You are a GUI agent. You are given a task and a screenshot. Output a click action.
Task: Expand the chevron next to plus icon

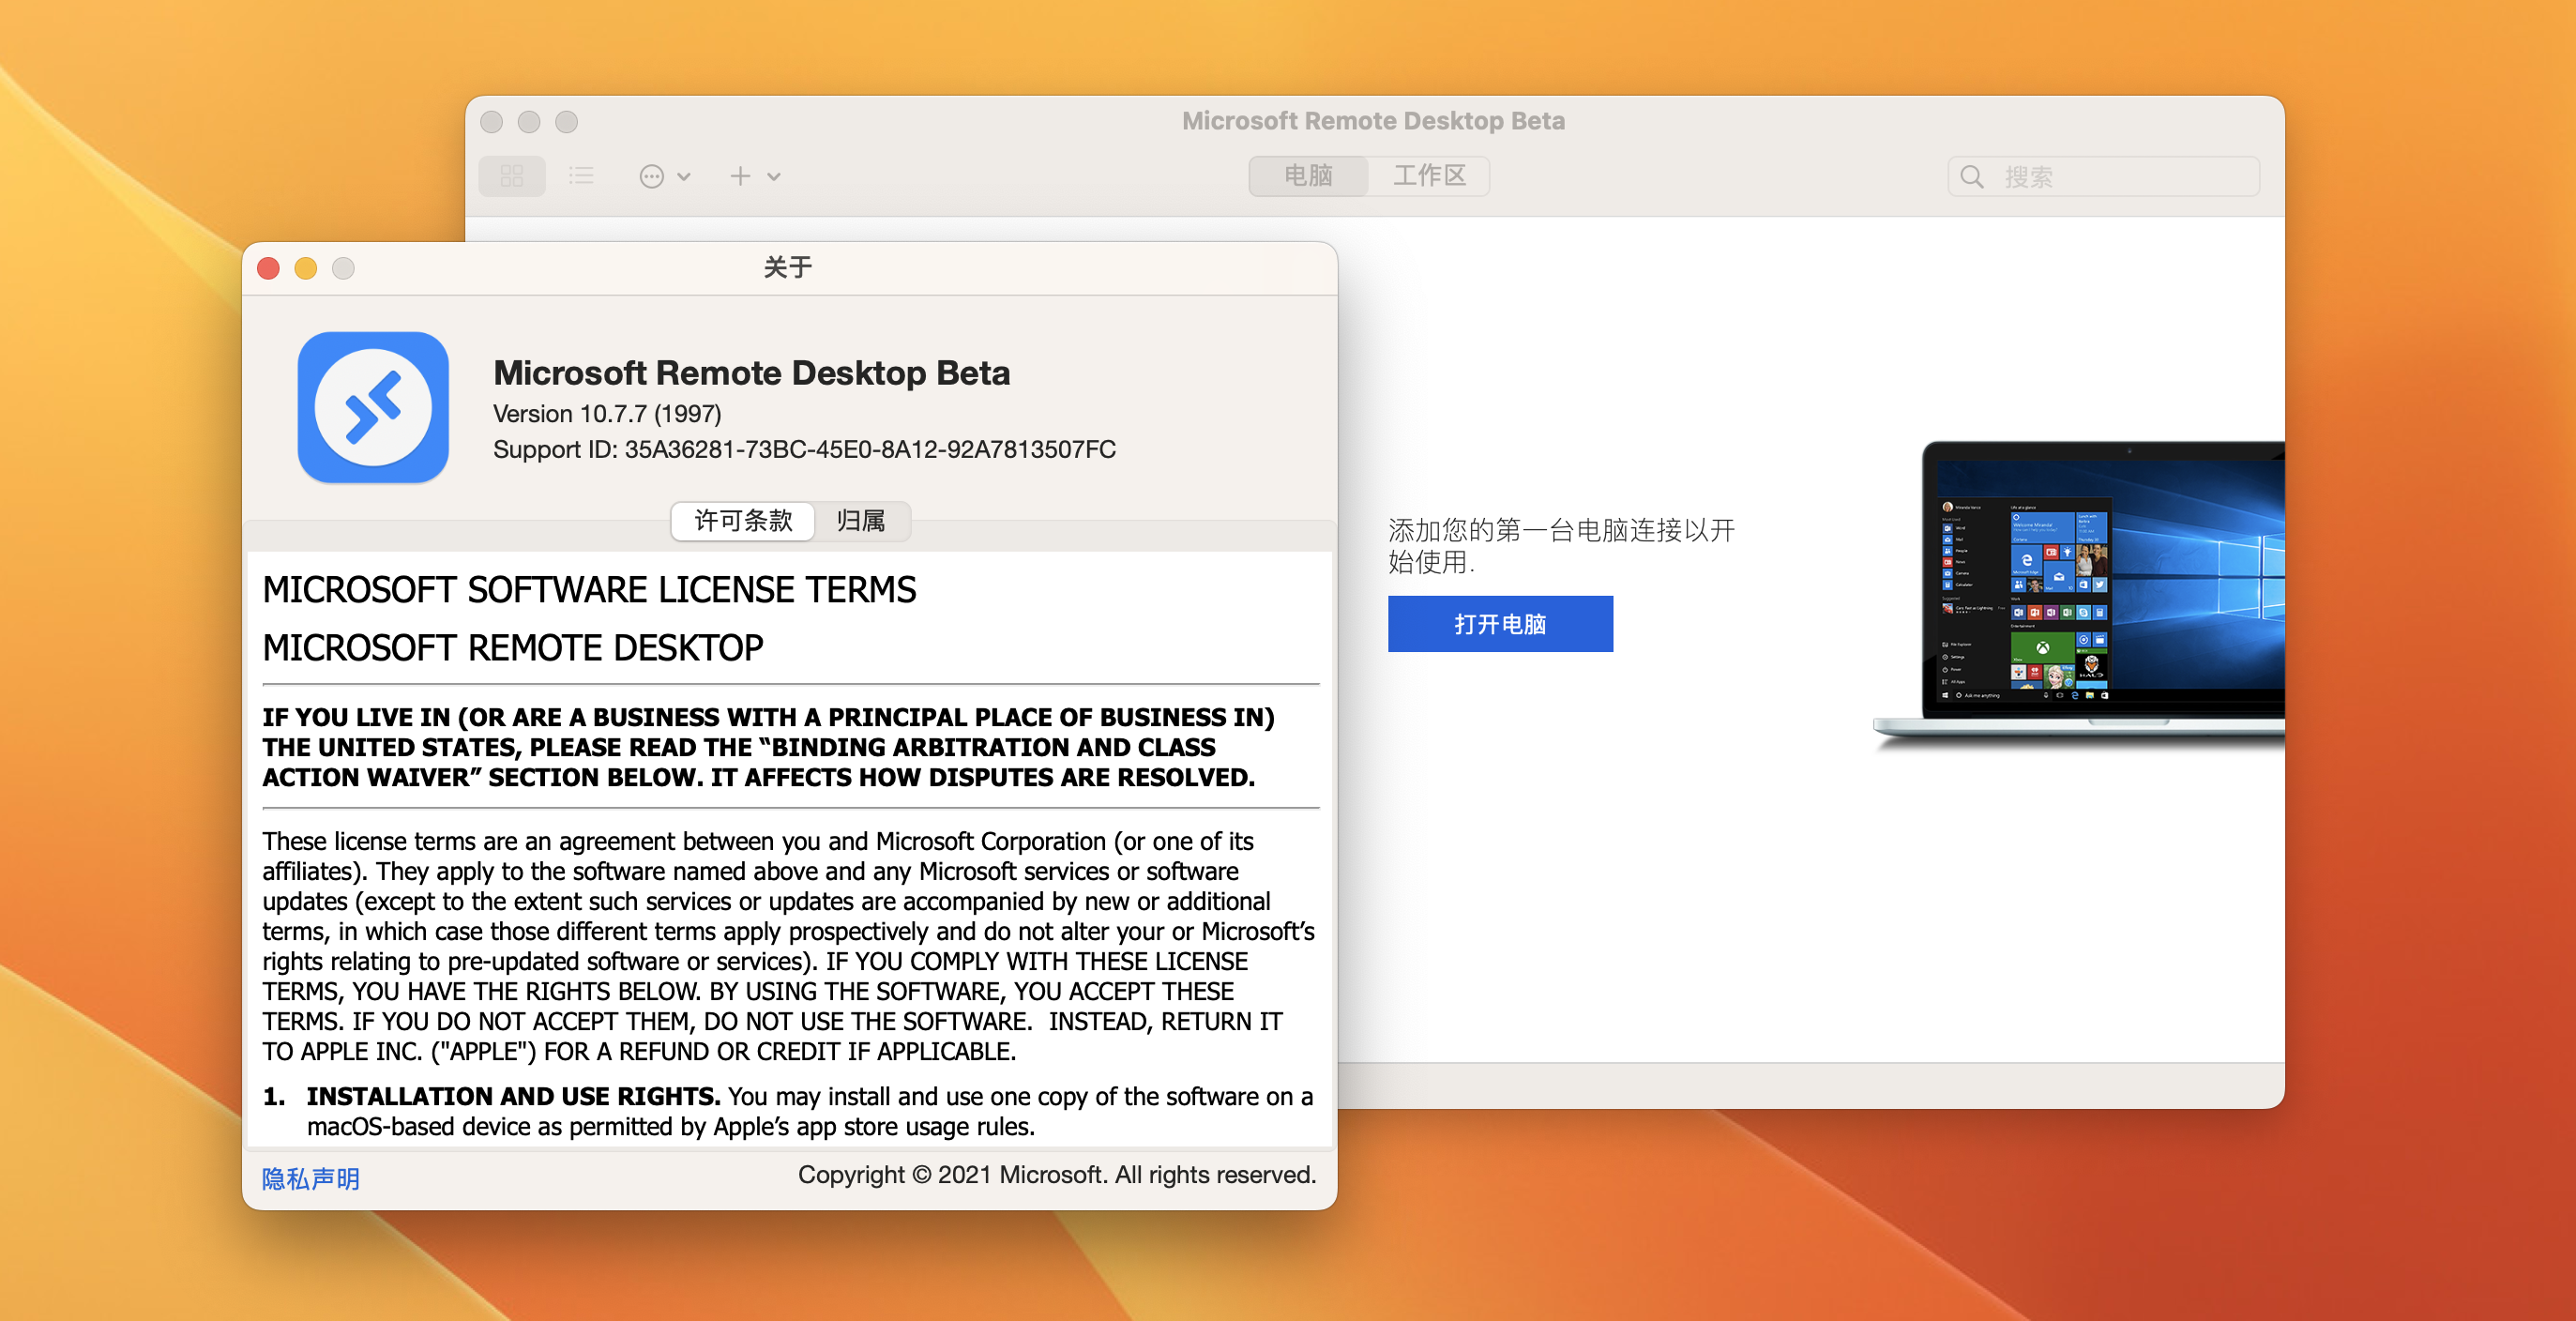click(x=774, y=177)
